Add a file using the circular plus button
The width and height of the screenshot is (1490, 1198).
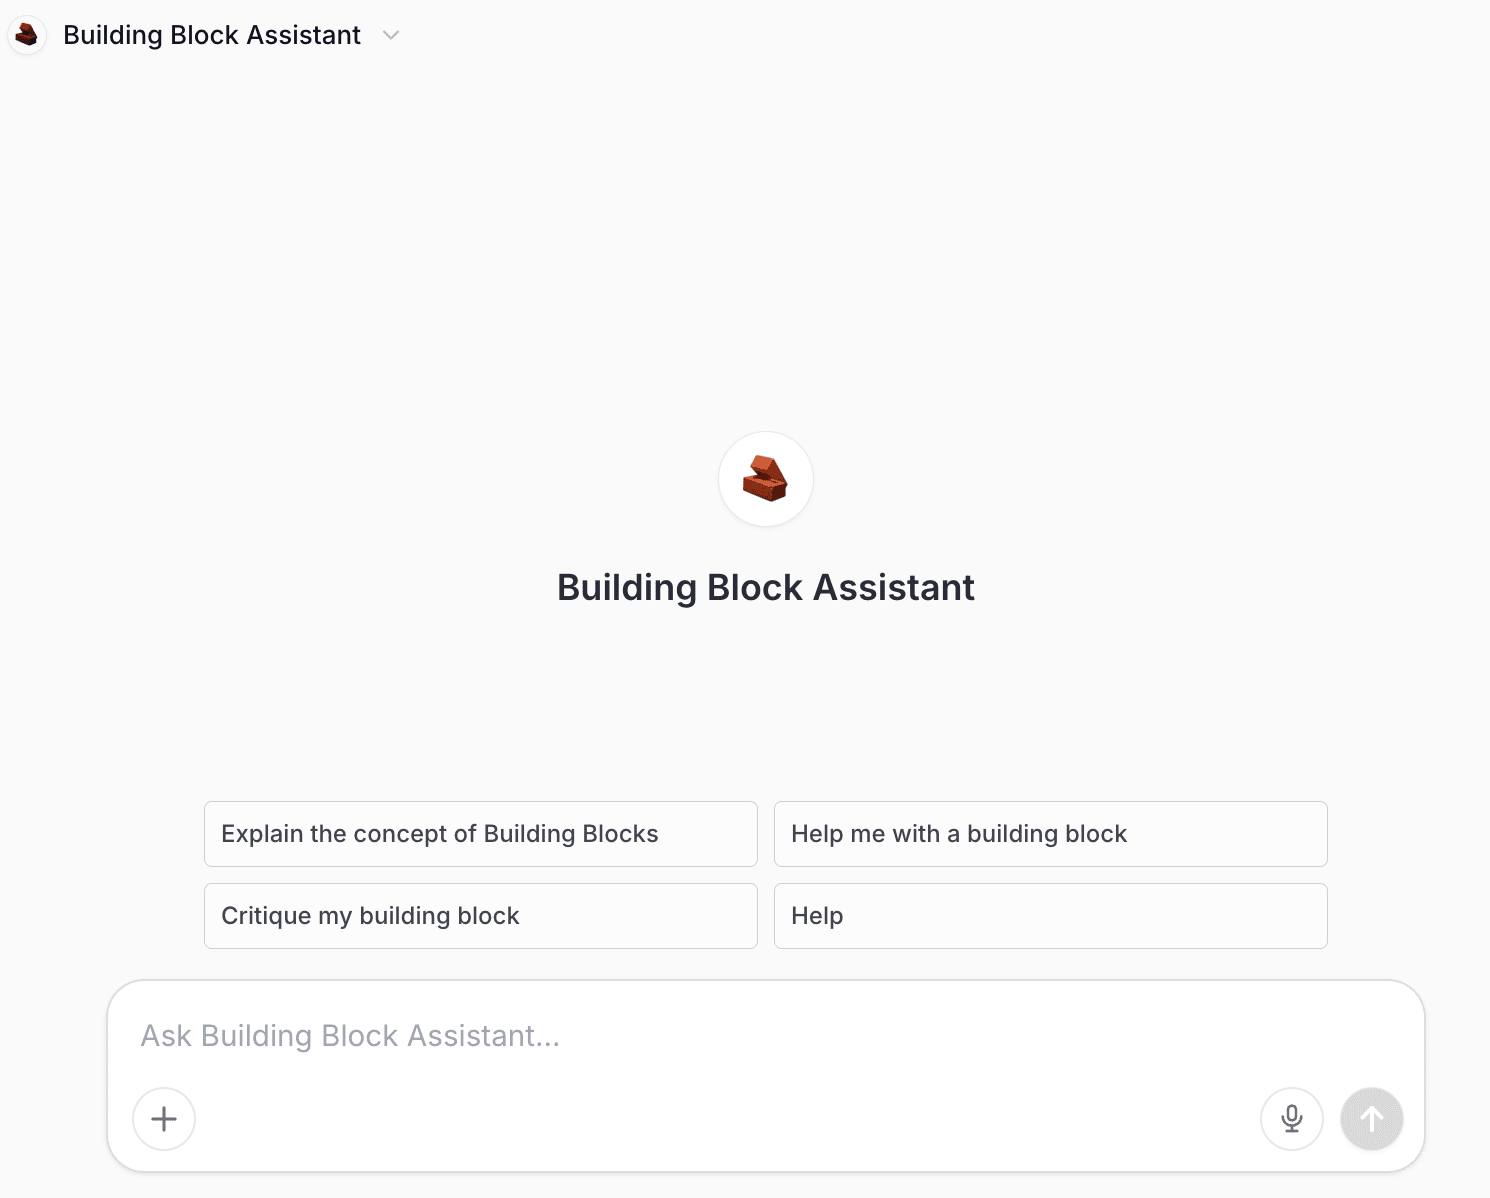coord(164,1119)
